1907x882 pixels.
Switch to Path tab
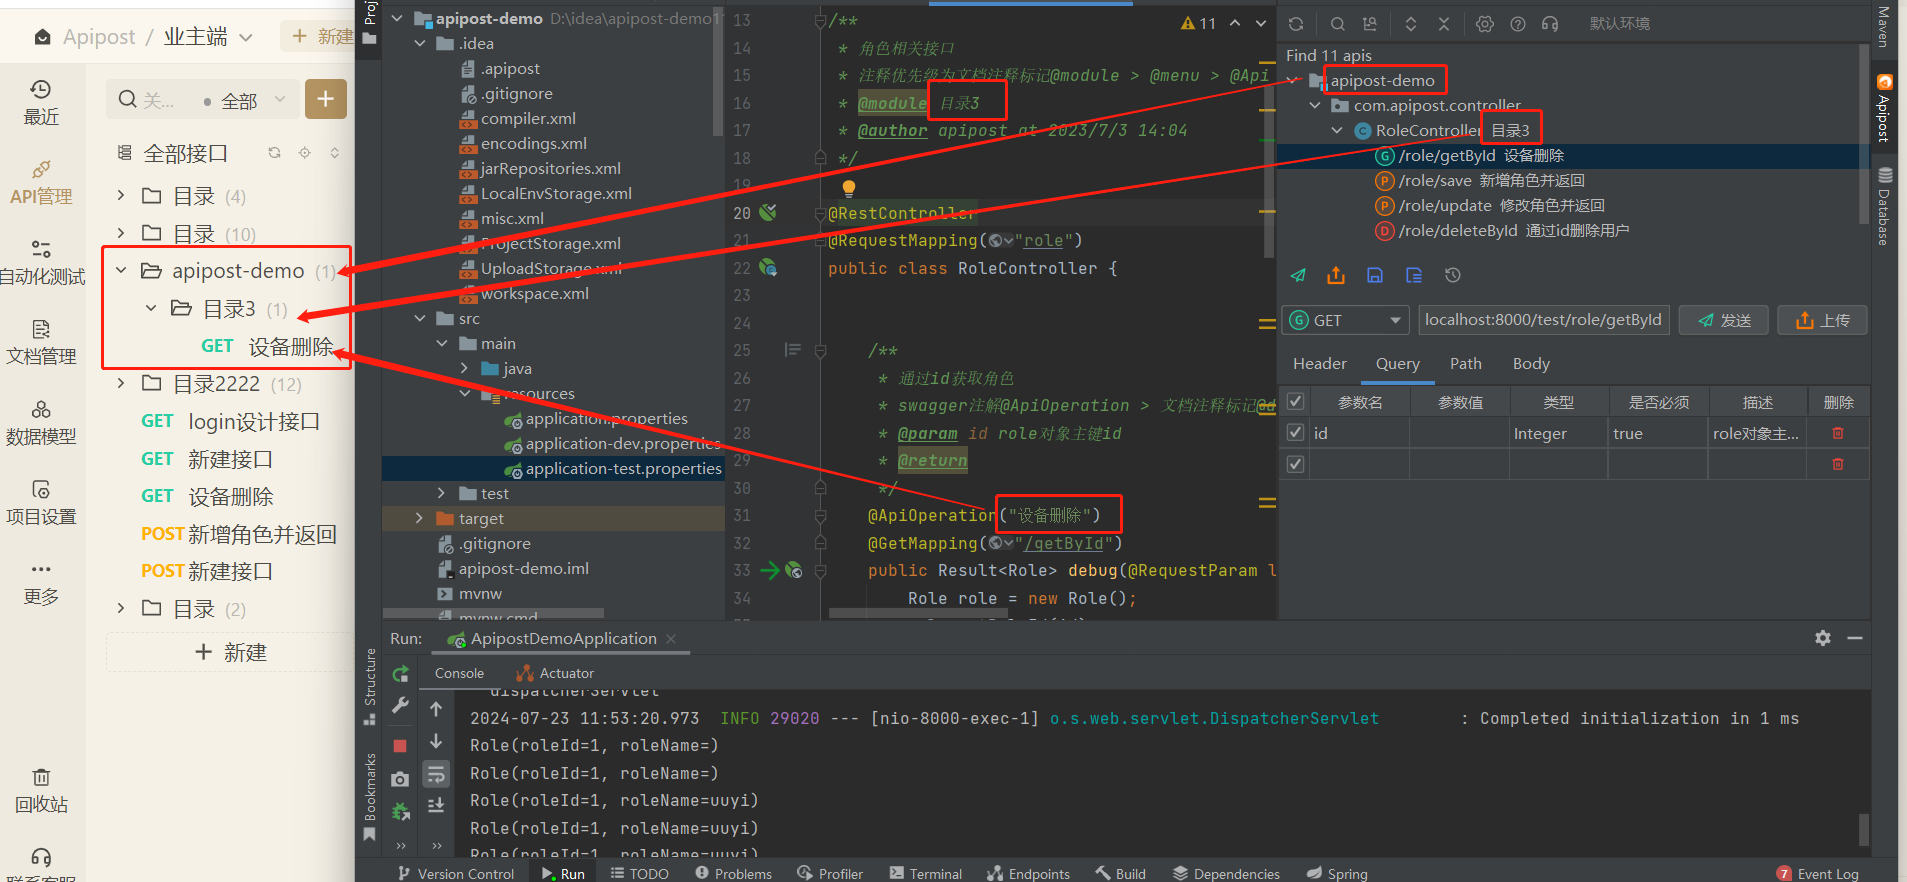pyautogui.click(x=1466, y=364)
